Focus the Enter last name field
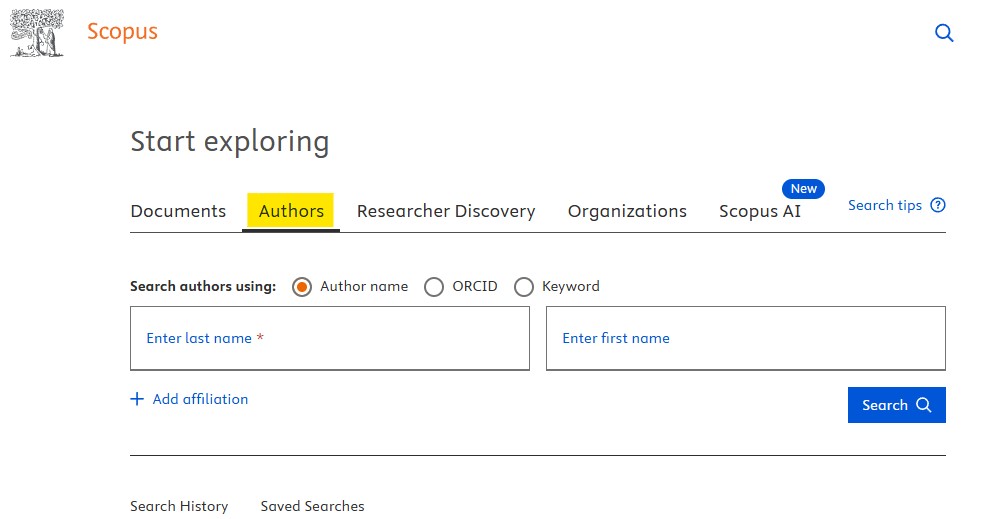 click(x=329, y=338)
